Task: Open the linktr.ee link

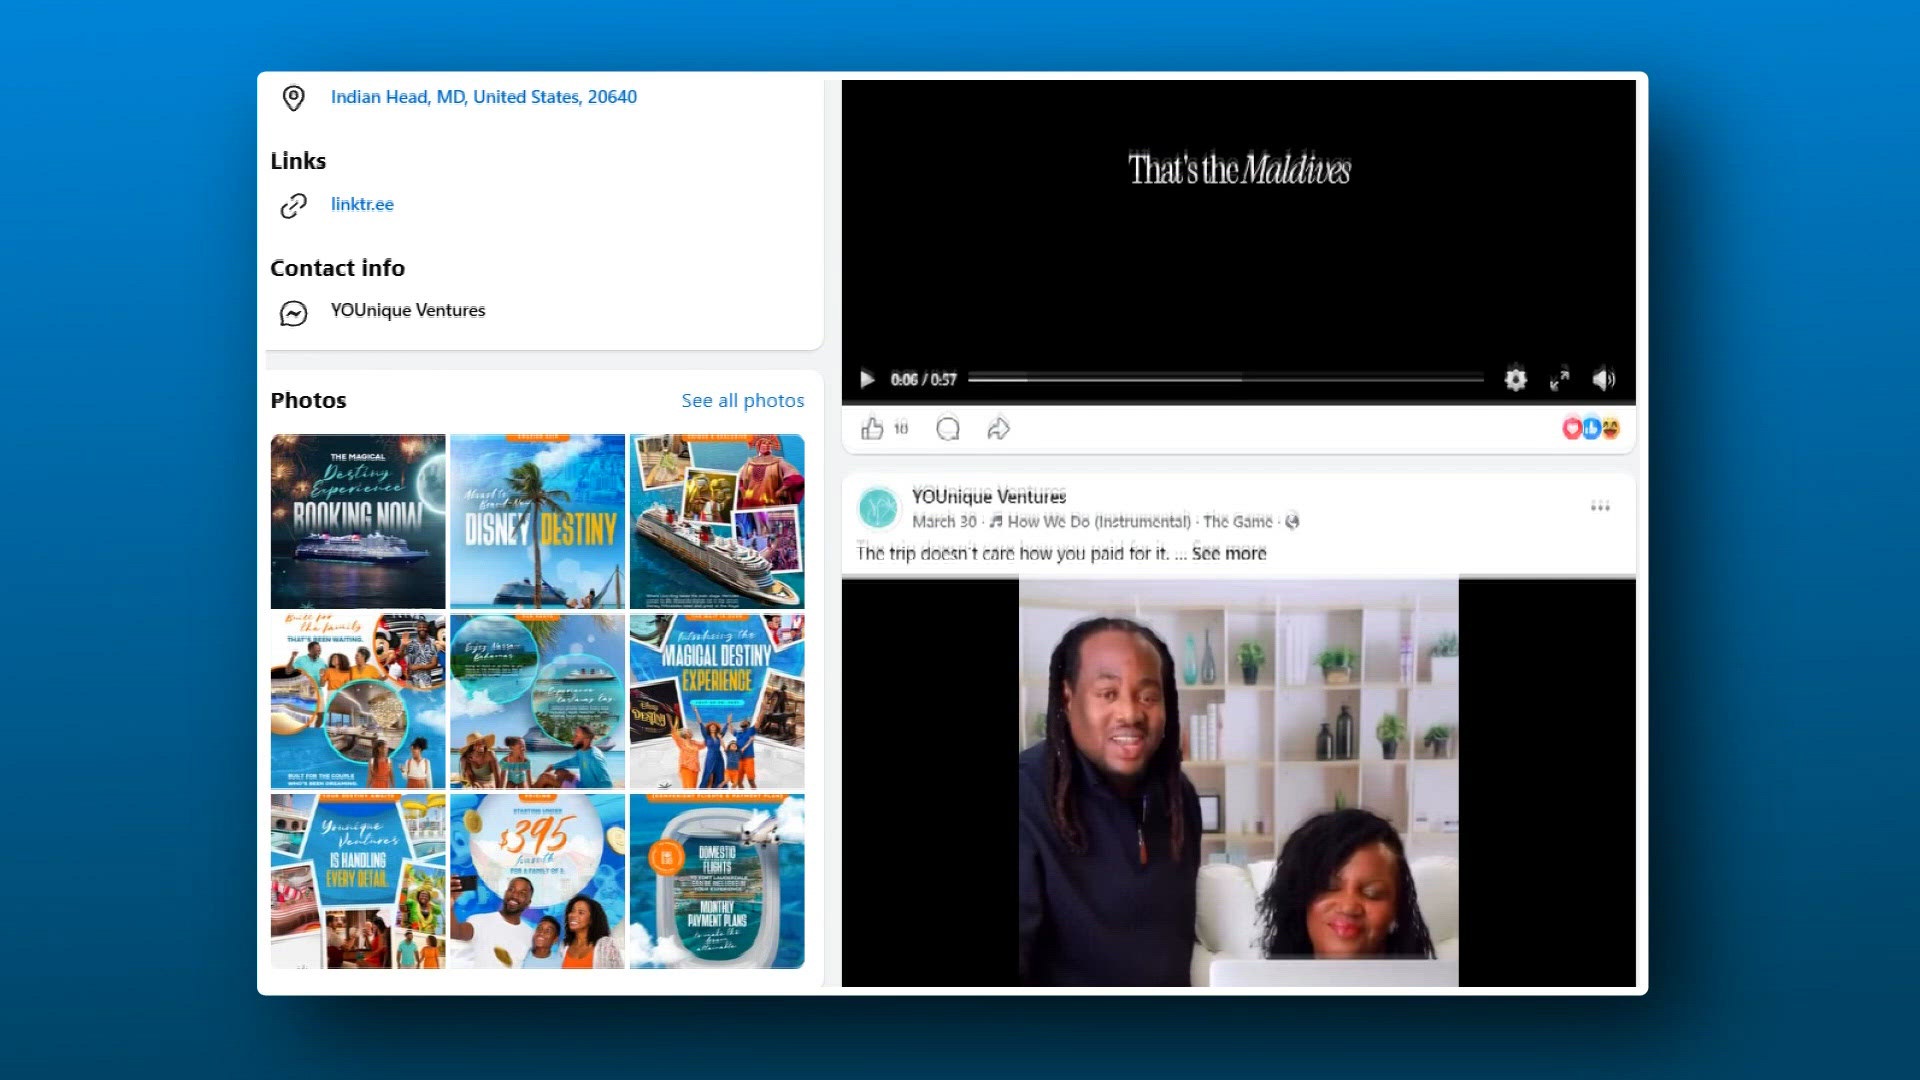Action: 362,204
